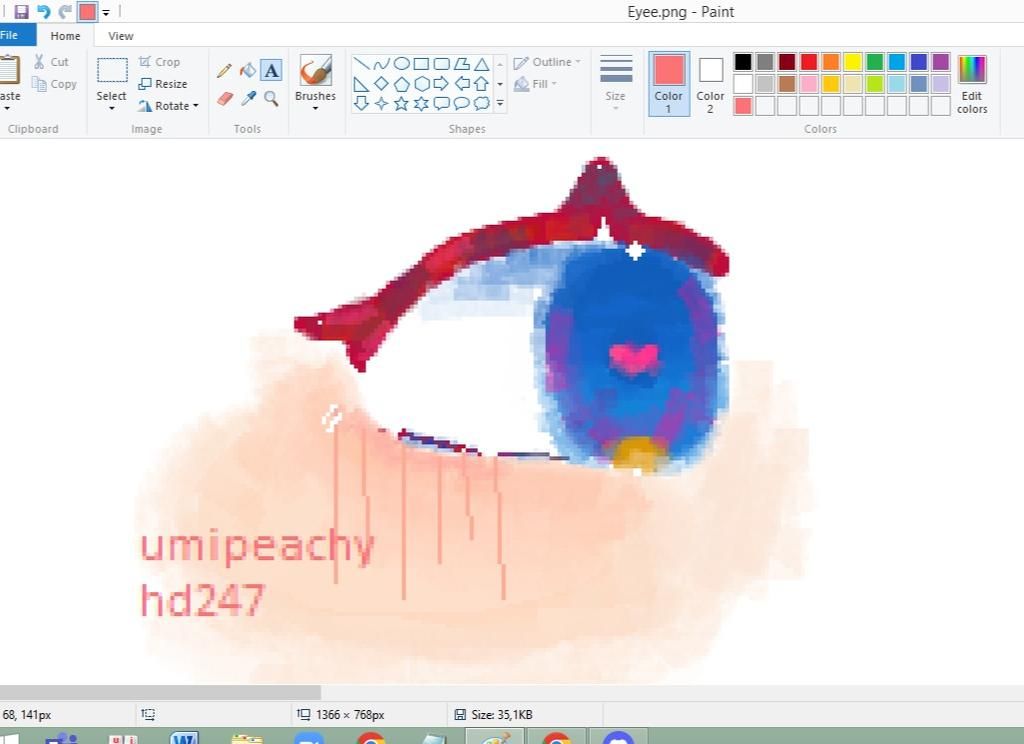
Task: Pick the rose pink color swatch
Action: (808, 84)
